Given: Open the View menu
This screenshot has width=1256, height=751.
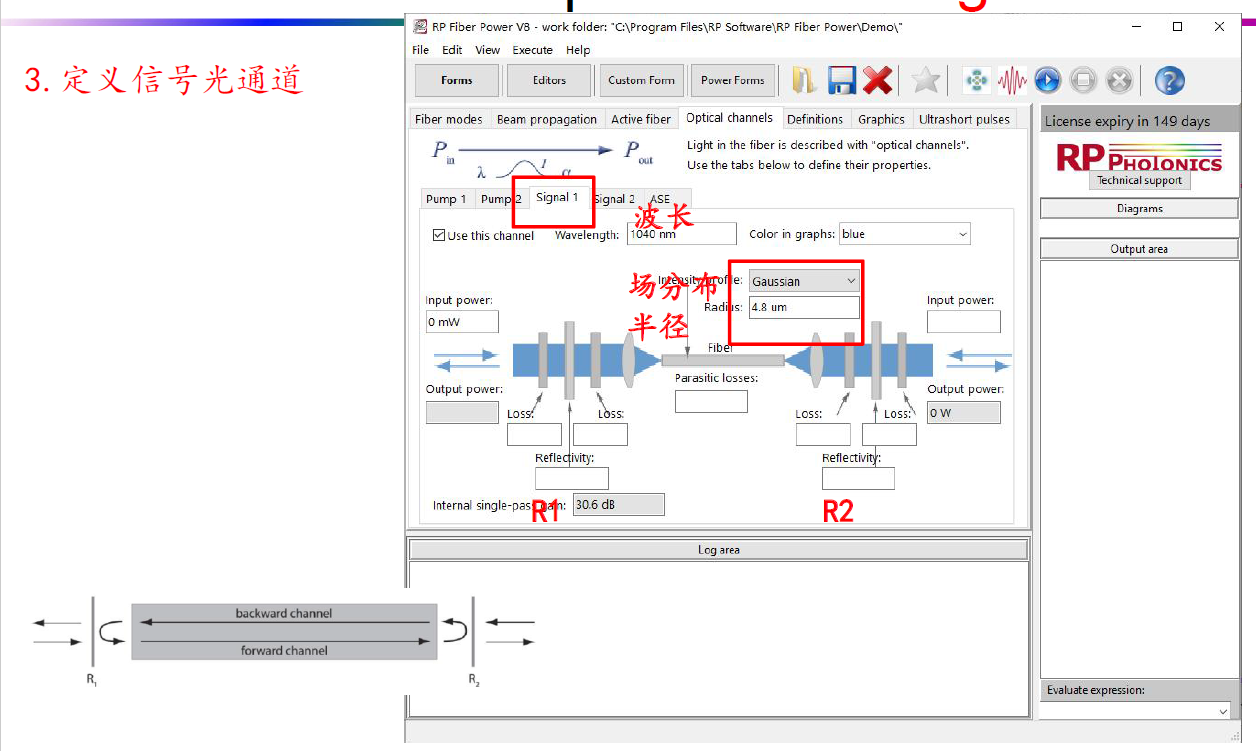Looking at the screenshot, I should 488,50.
